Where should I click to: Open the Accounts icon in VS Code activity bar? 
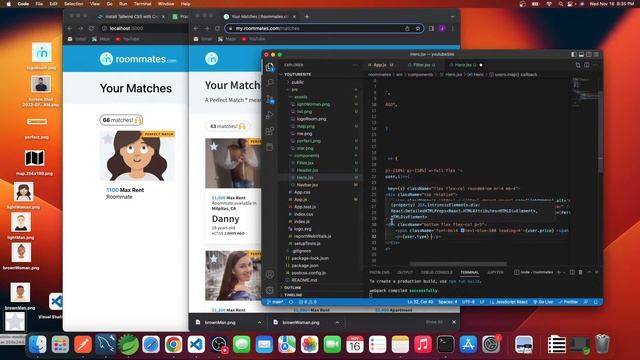(270, 275)
